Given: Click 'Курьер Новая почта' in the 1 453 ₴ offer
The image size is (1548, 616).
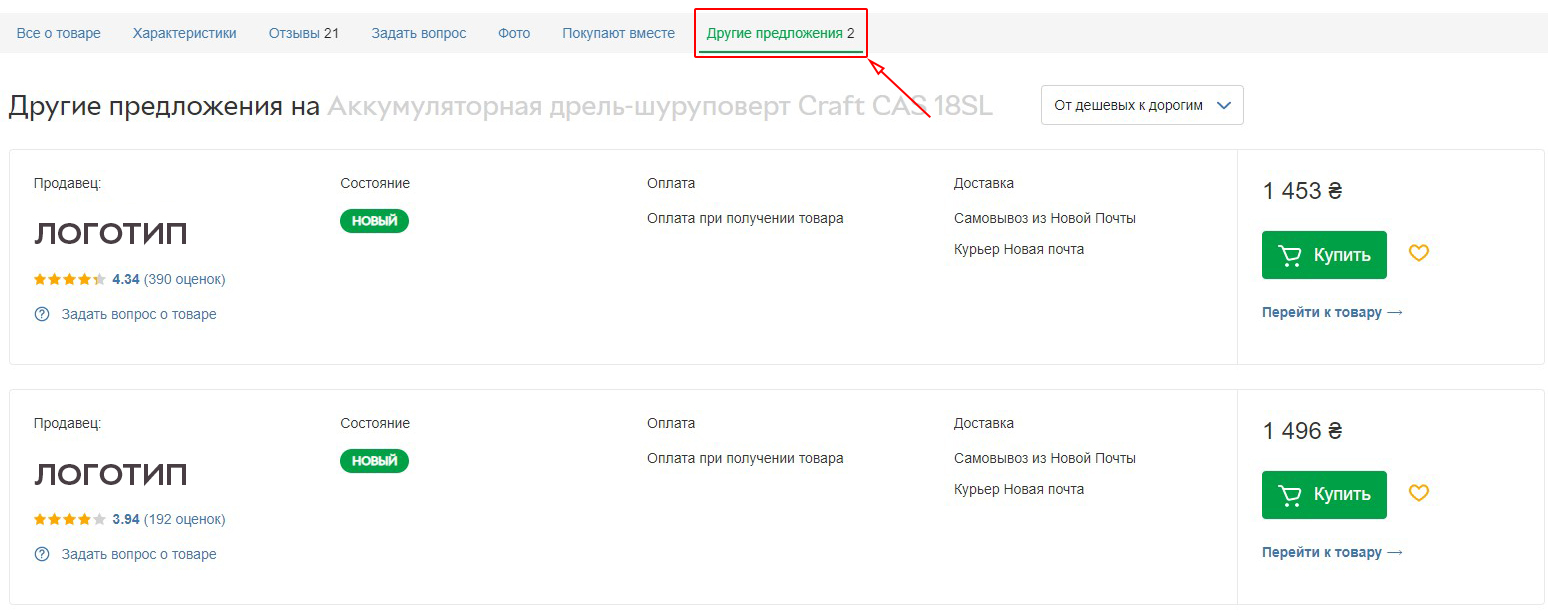Looking at the screenshot, I should coord(1019,249).
